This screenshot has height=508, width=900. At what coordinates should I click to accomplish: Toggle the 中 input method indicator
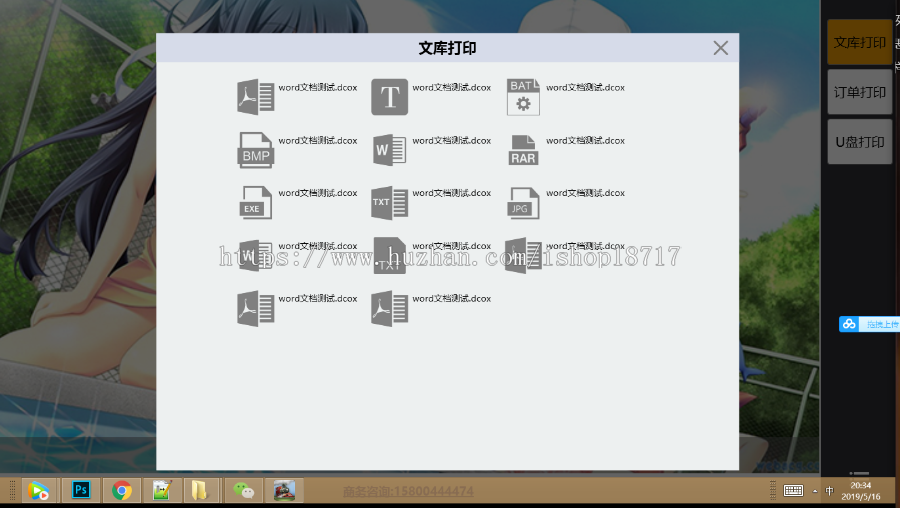tap(829, 491)
